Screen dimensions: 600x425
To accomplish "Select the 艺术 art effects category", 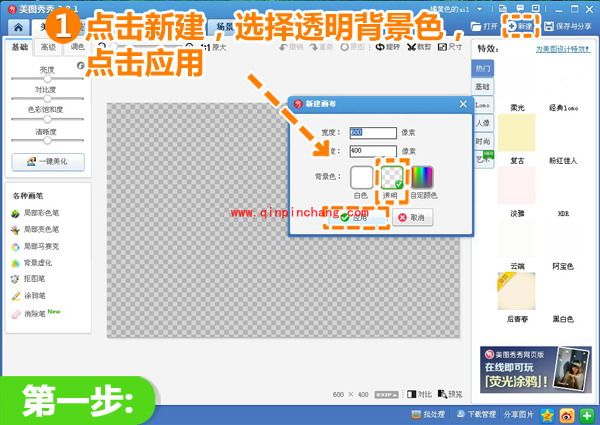I will pyautogui.click(x=483, y=159).
